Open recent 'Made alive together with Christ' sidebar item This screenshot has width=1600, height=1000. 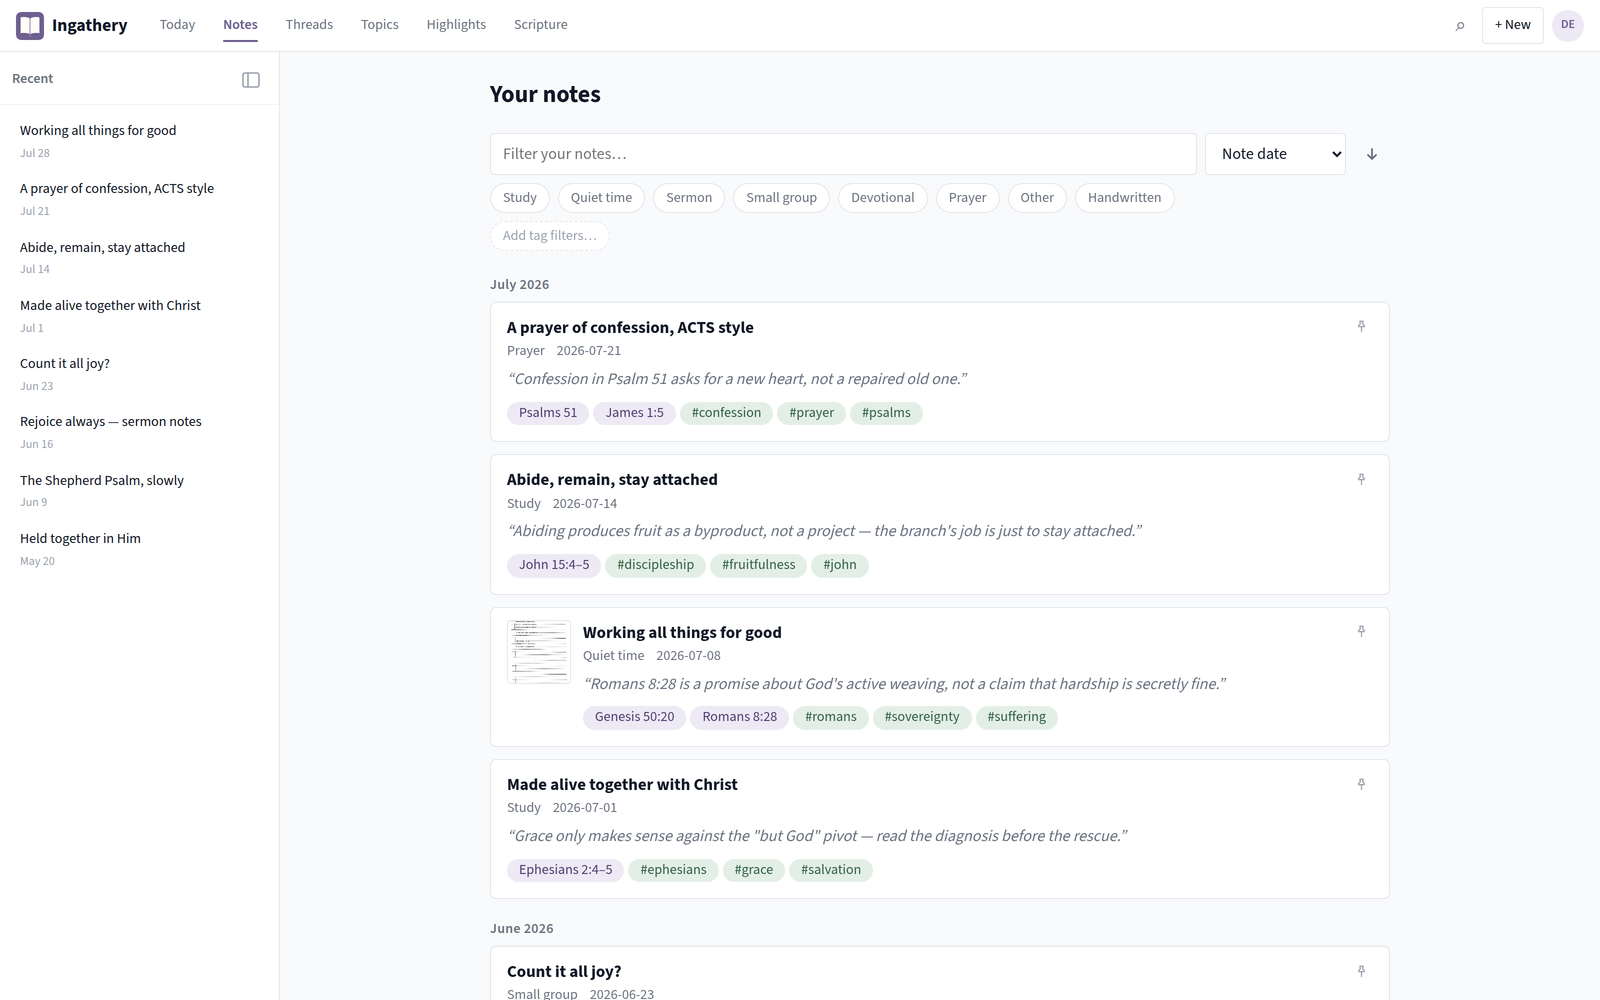point(139,316)
